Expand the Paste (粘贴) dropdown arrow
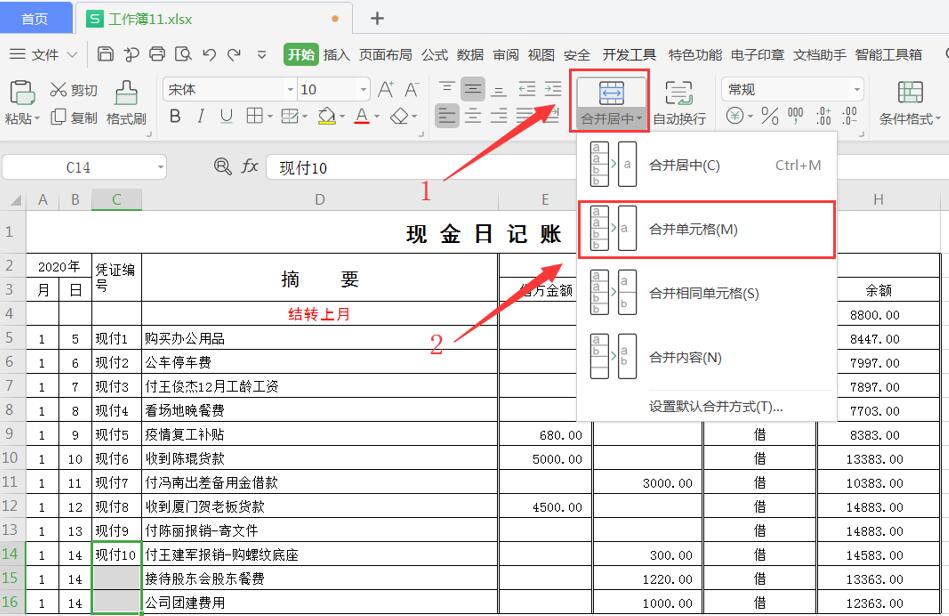This screenshot has width=949, height=616. (37, 119)
